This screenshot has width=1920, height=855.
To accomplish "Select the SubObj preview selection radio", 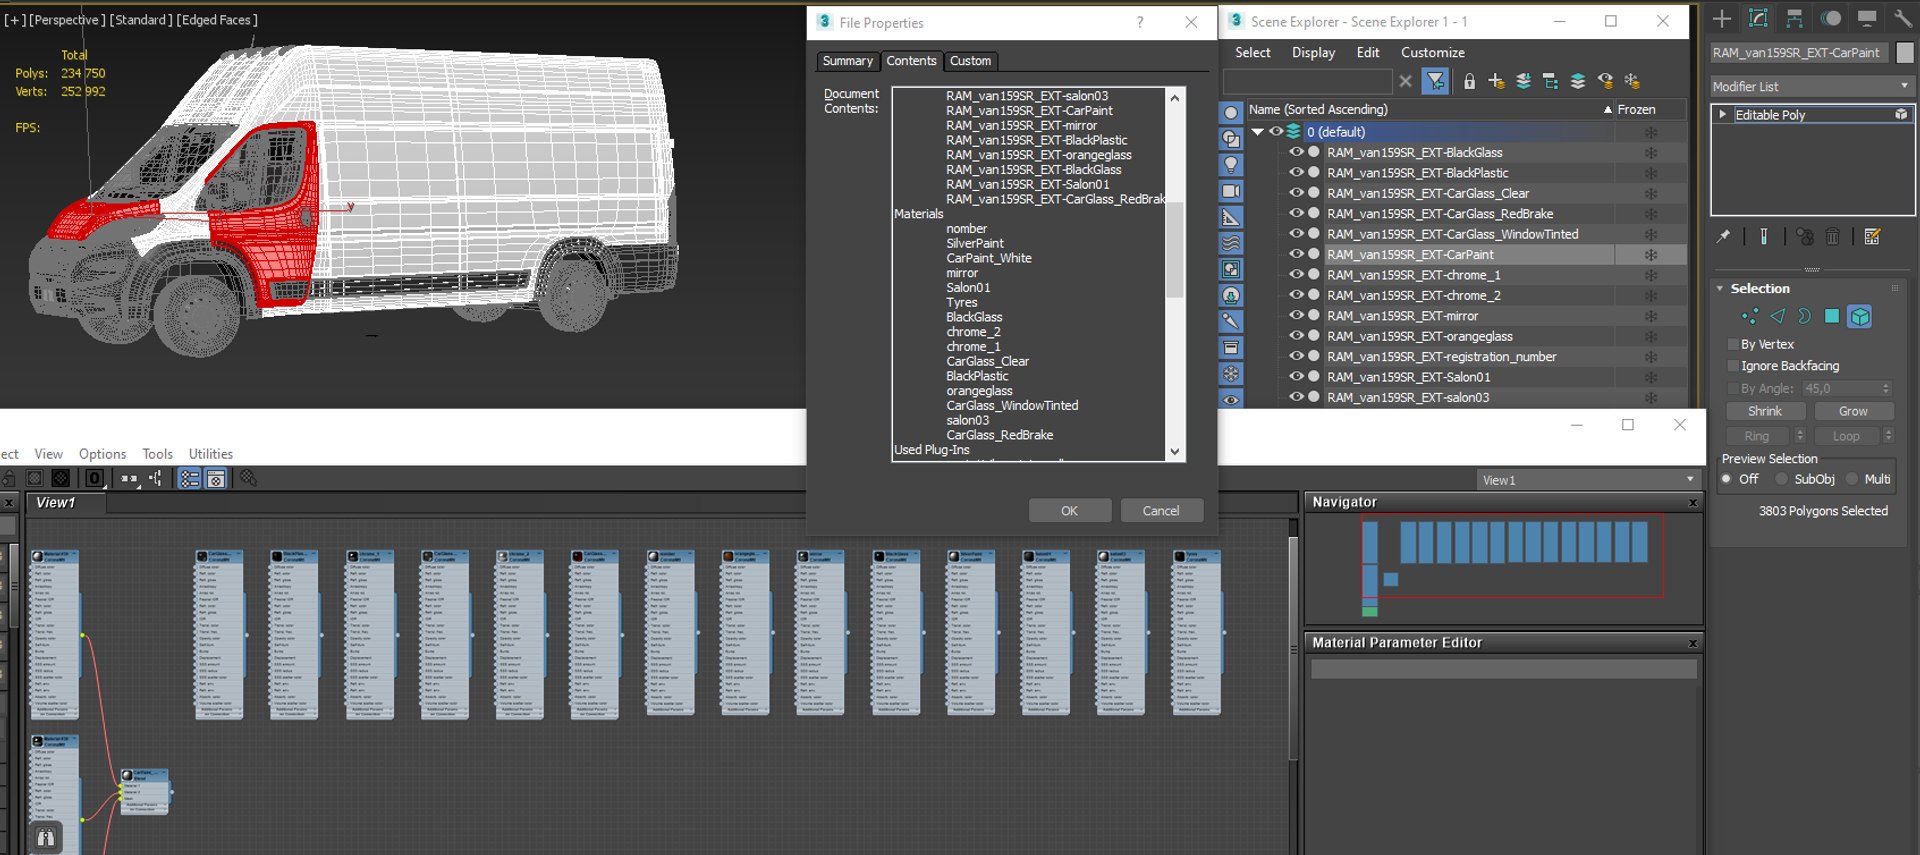I will (x=1781, y=479).
